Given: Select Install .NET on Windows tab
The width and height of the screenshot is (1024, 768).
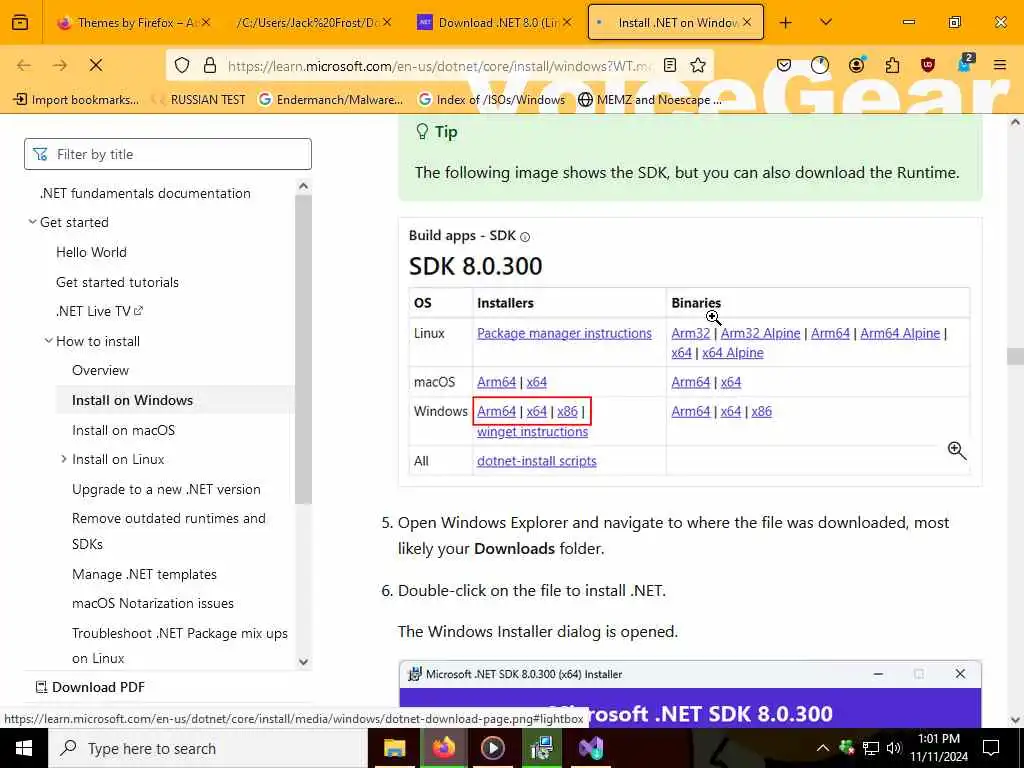Looking at the screenshot, I should pos(676,22).
